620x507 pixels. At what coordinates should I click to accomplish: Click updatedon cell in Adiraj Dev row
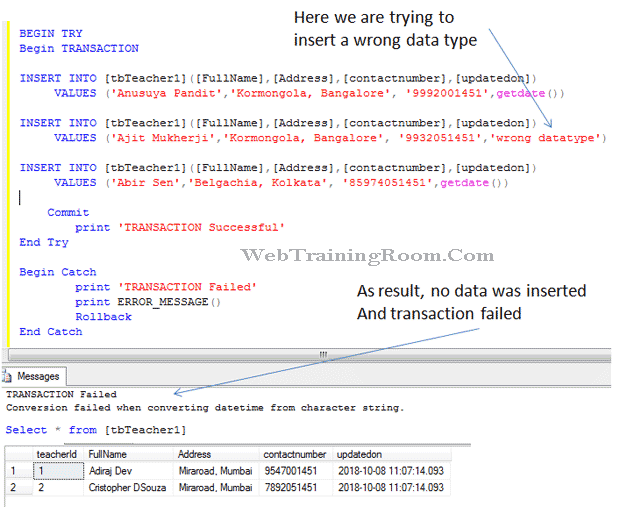pyautogui.click(x=391, y=471)
